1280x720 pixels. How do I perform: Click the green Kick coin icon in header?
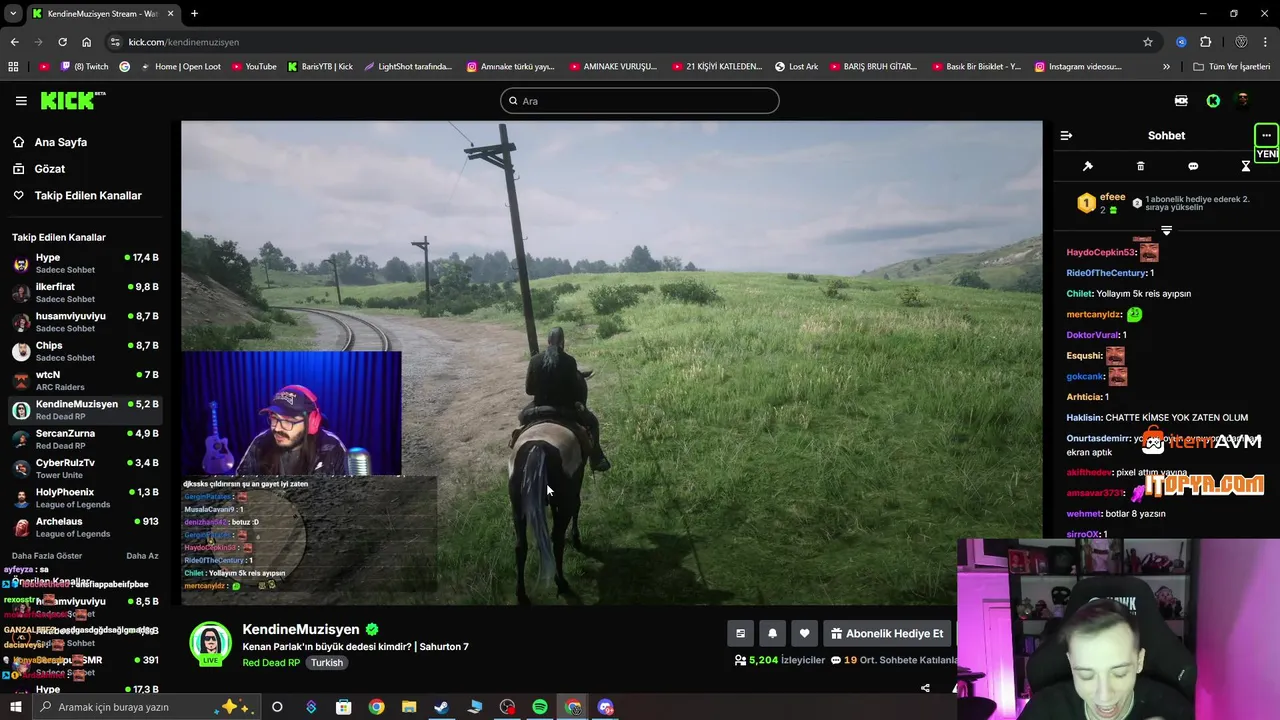1213,101
